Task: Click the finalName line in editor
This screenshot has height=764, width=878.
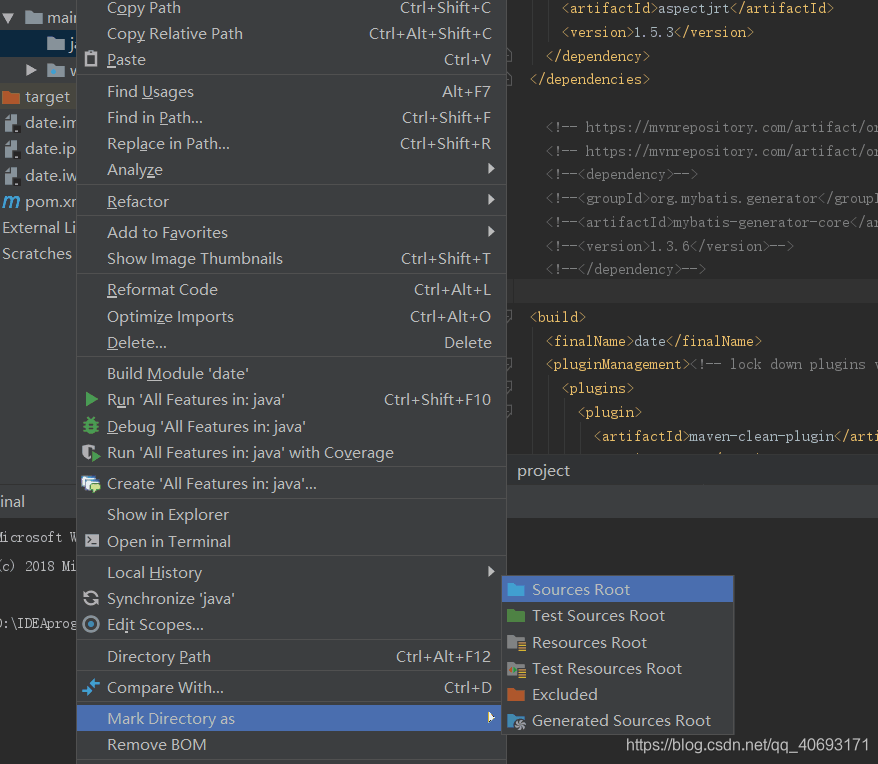Action: tap(653, 341)
